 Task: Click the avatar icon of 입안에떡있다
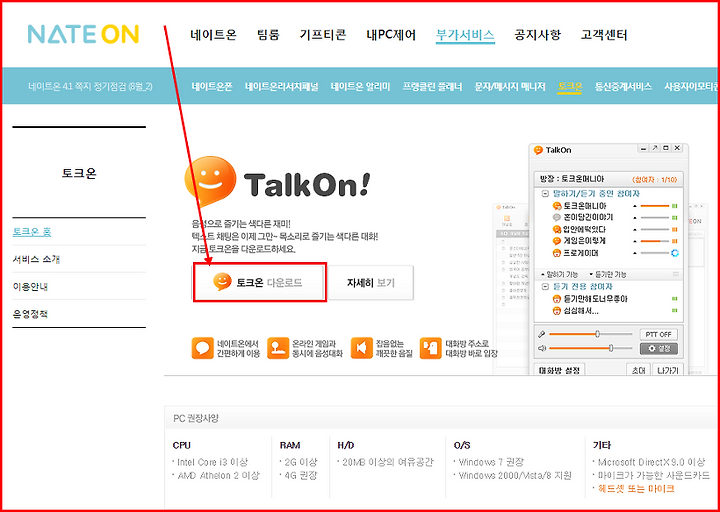557,229
